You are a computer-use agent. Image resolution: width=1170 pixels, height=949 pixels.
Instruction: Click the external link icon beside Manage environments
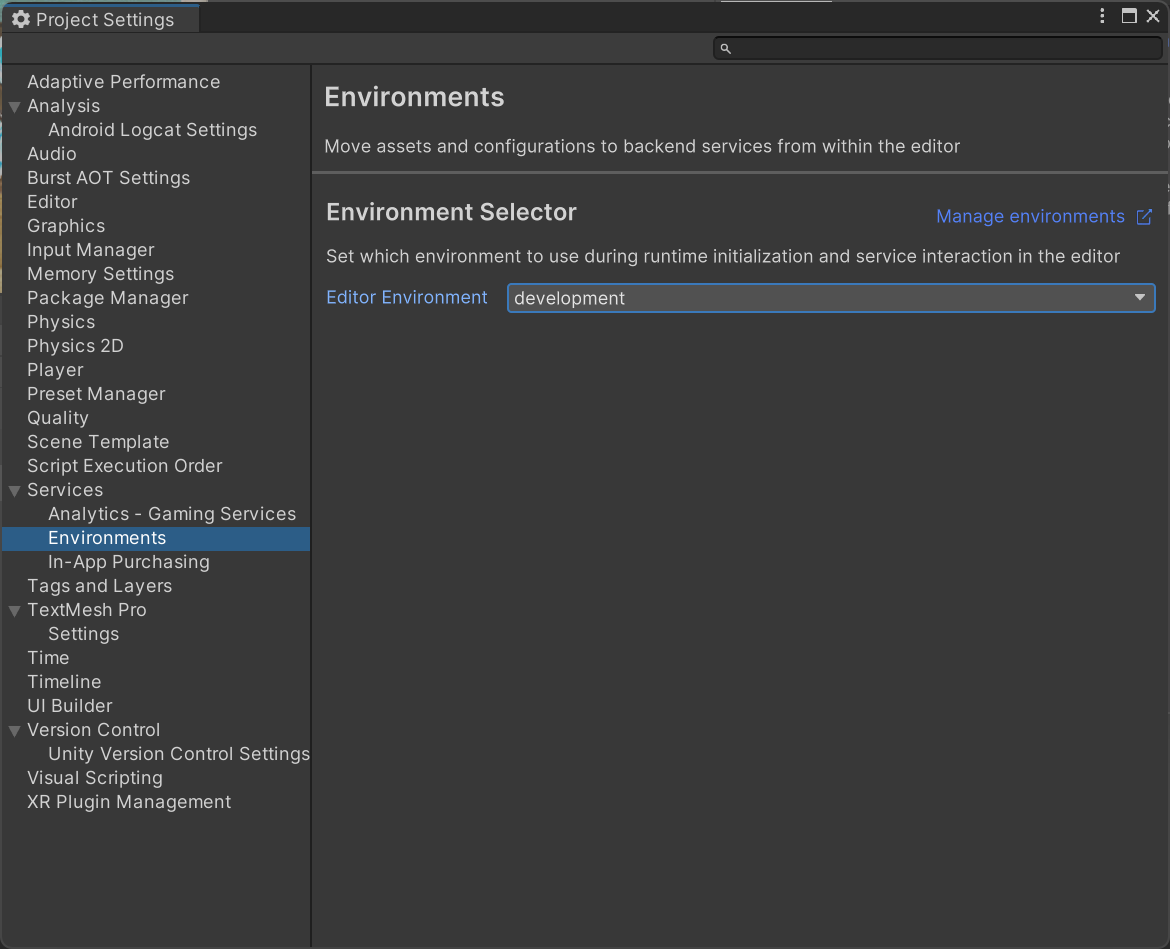1145,217
